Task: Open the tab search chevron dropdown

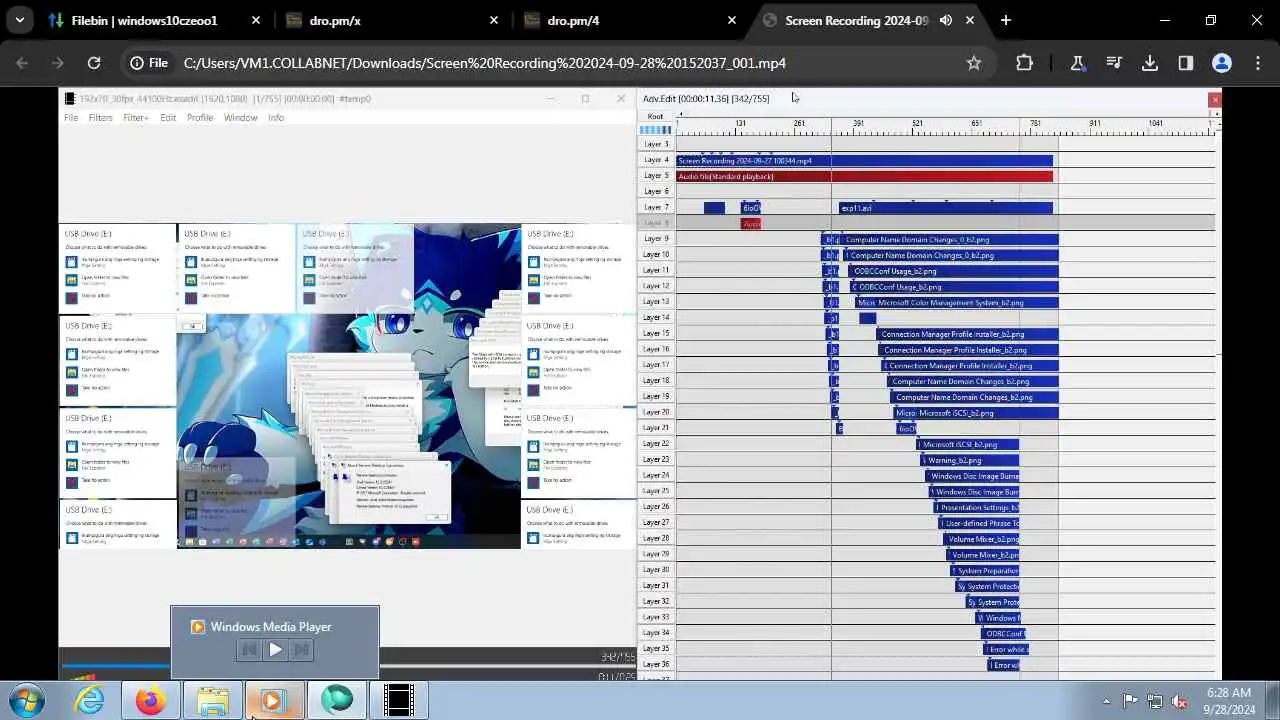Action: pyautogui.click(x=20, y=20)
